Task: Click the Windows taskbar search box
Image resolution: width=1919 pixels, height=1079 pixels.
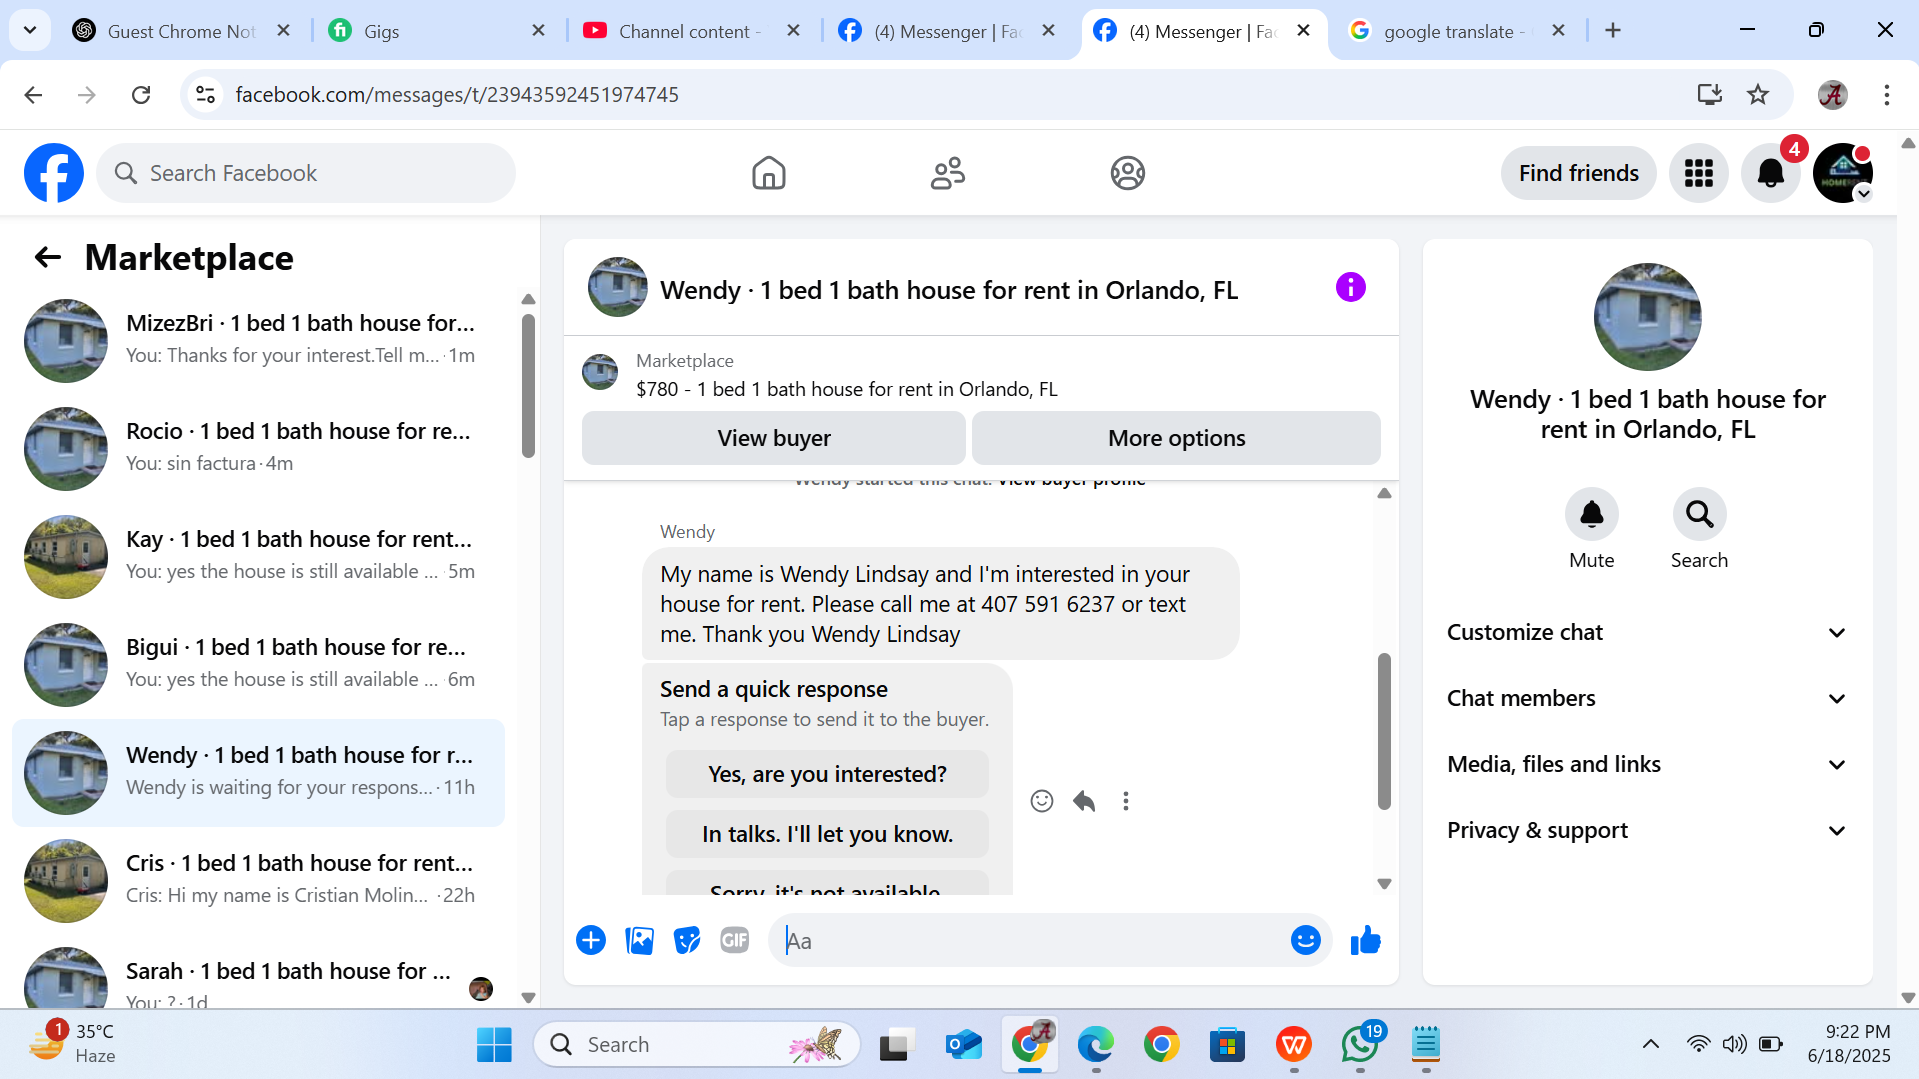Action: click(x=697, y=1044)
